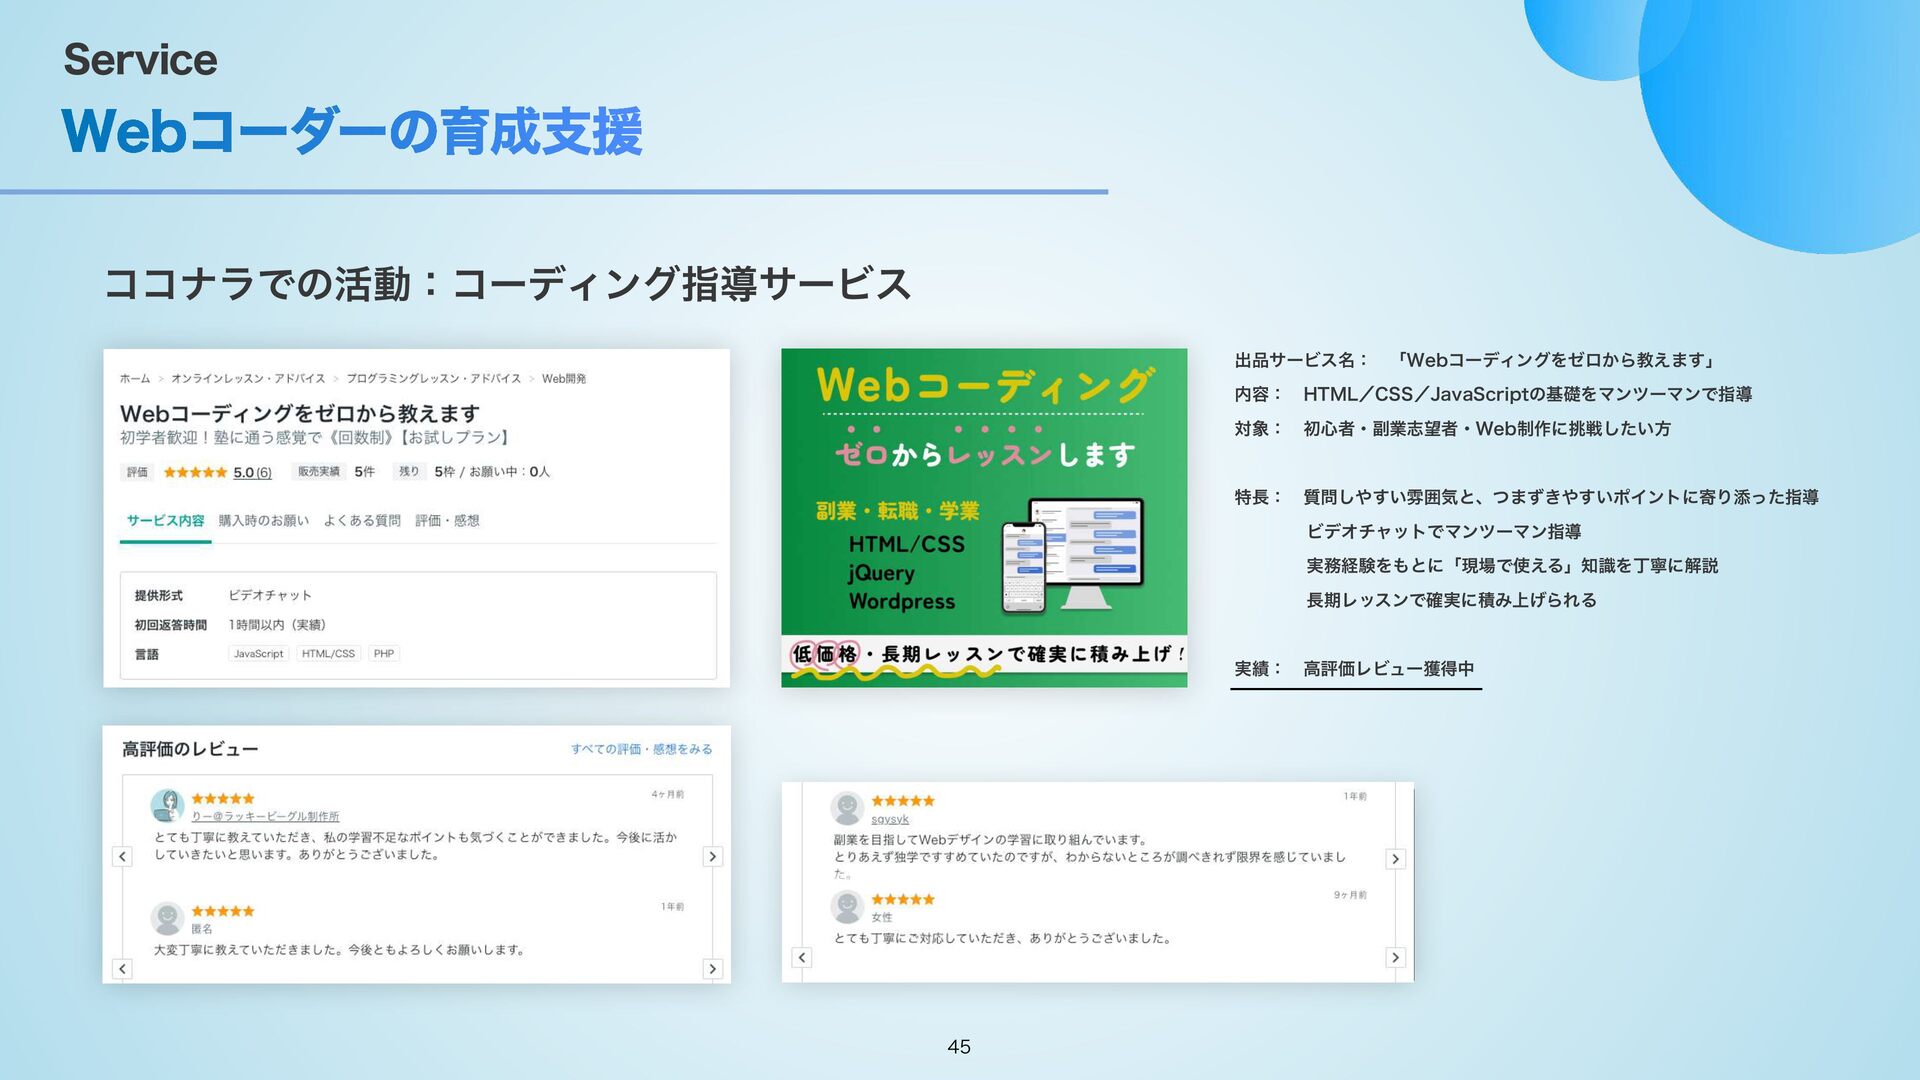
Task: Click previous arrow beside the first review
Action: point(122,856)
